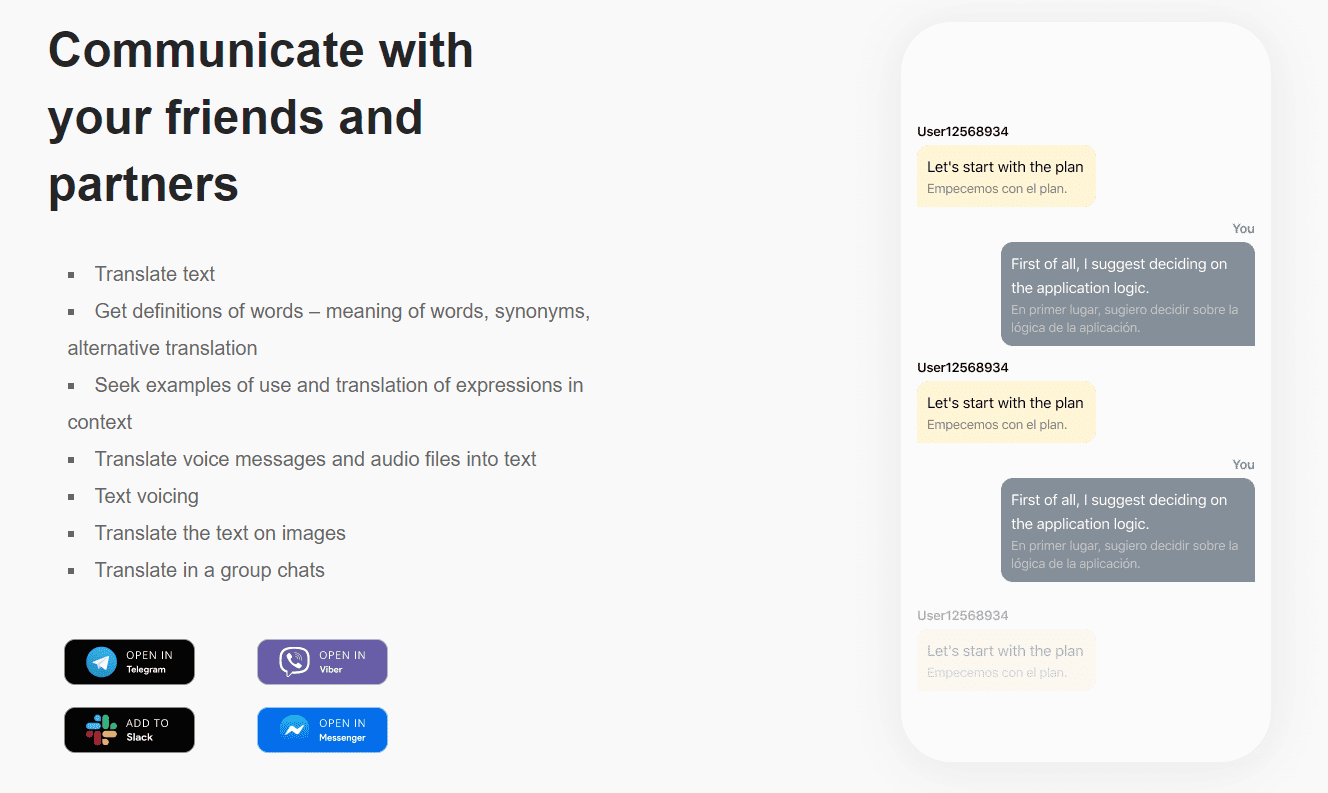Image resolution: width=1328 pixels, height=793 pixels.
Task: Click 'Seek examples of use' list item
Action: coord(338,386)
